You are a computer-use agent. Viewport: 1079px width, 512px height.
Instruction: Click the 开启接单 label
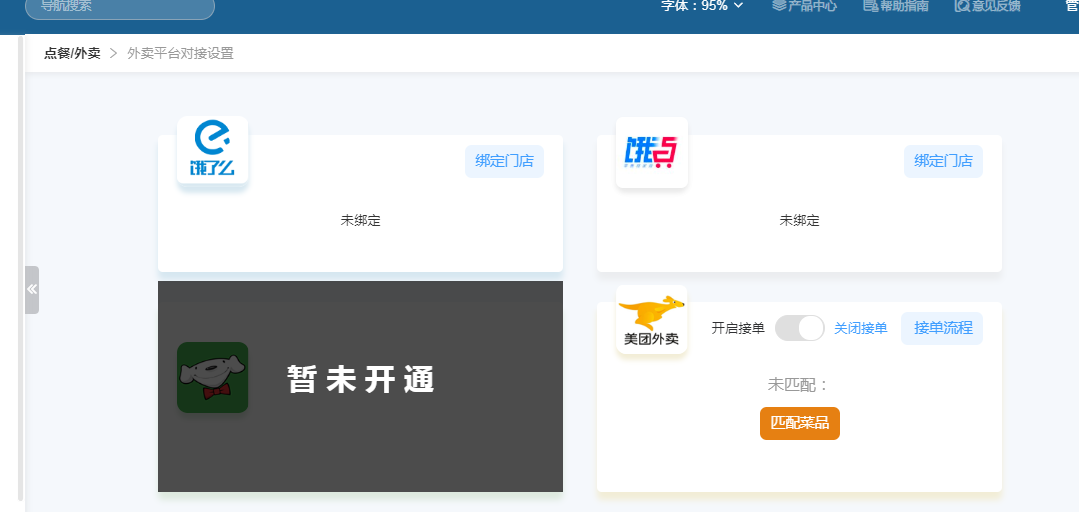(738, 328)
